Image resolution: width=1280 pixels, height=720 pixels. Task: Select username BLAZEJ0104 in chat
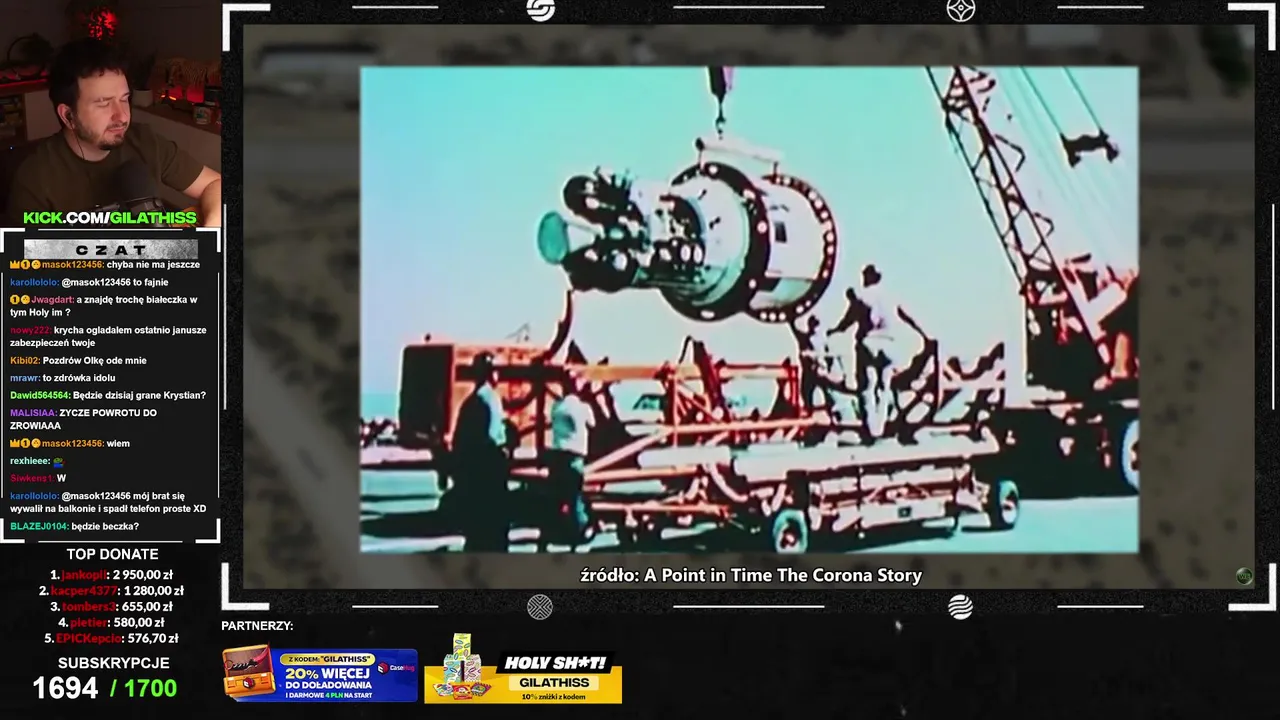(39, 526)
